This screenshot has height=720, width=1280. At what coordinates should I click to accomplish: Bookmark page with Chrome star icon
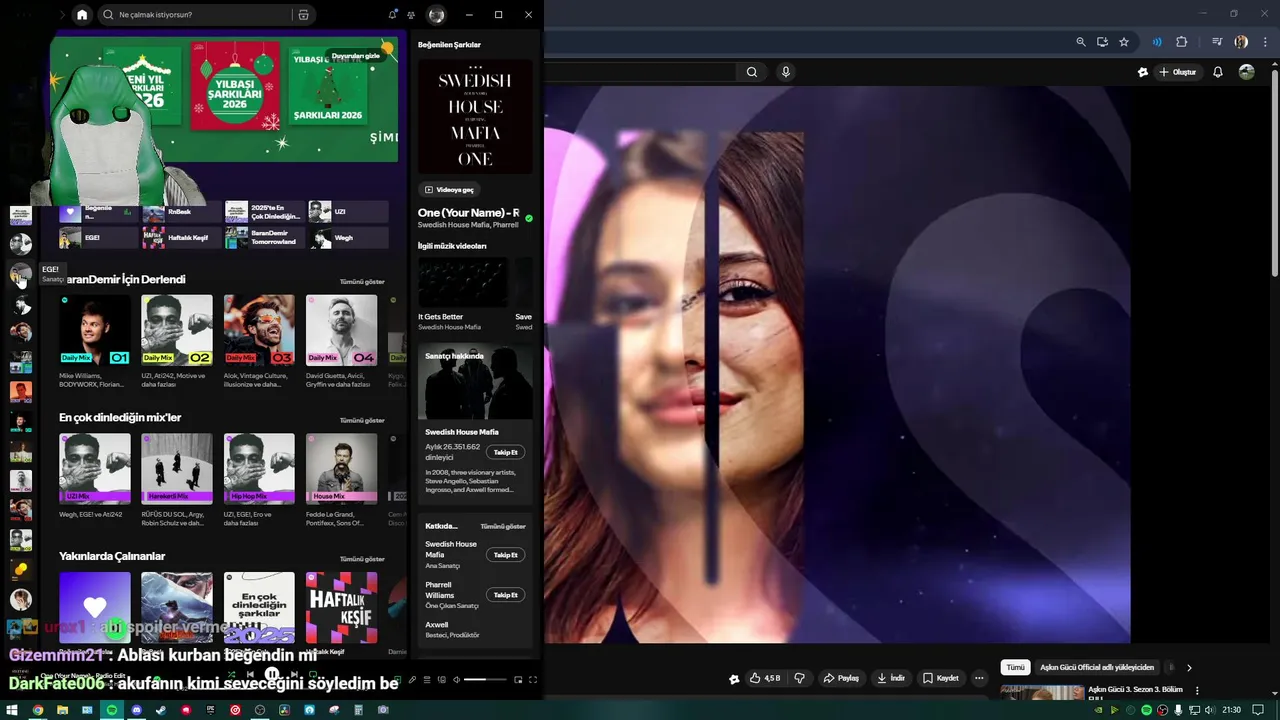tap(1124, 42)
